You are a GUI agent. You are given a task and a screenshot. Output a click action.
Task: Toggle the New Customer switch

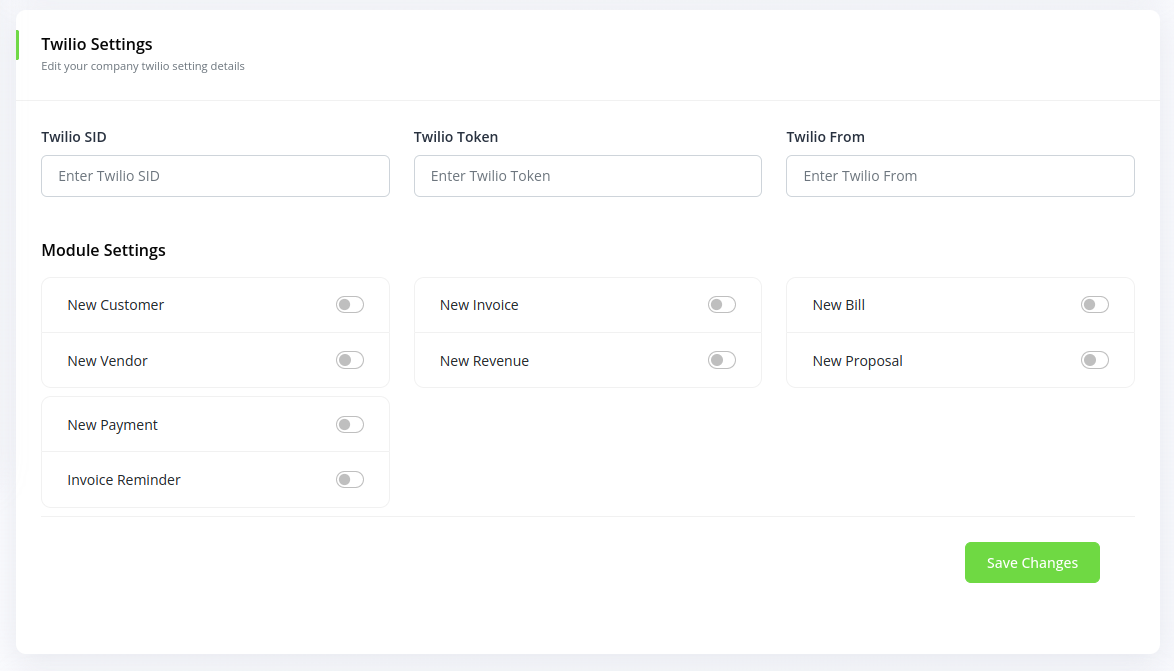(x=350, y=305)
